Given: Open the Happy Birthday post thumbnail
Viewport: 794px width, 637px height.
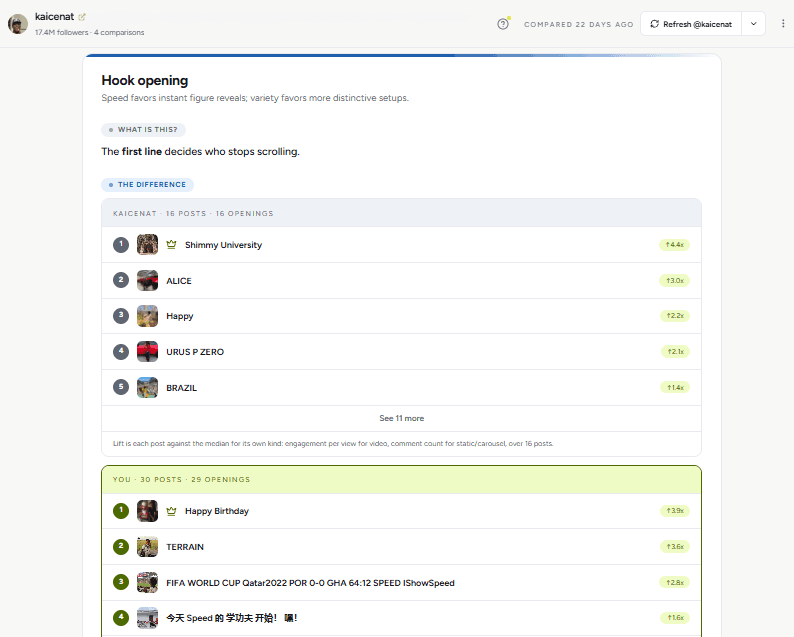Looking at the screenshot, I should tap(147, 511).
